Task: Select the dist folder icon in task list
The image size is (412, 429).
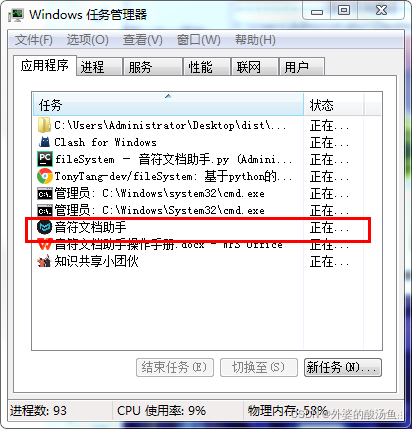Action: click(x=44, y=125)
